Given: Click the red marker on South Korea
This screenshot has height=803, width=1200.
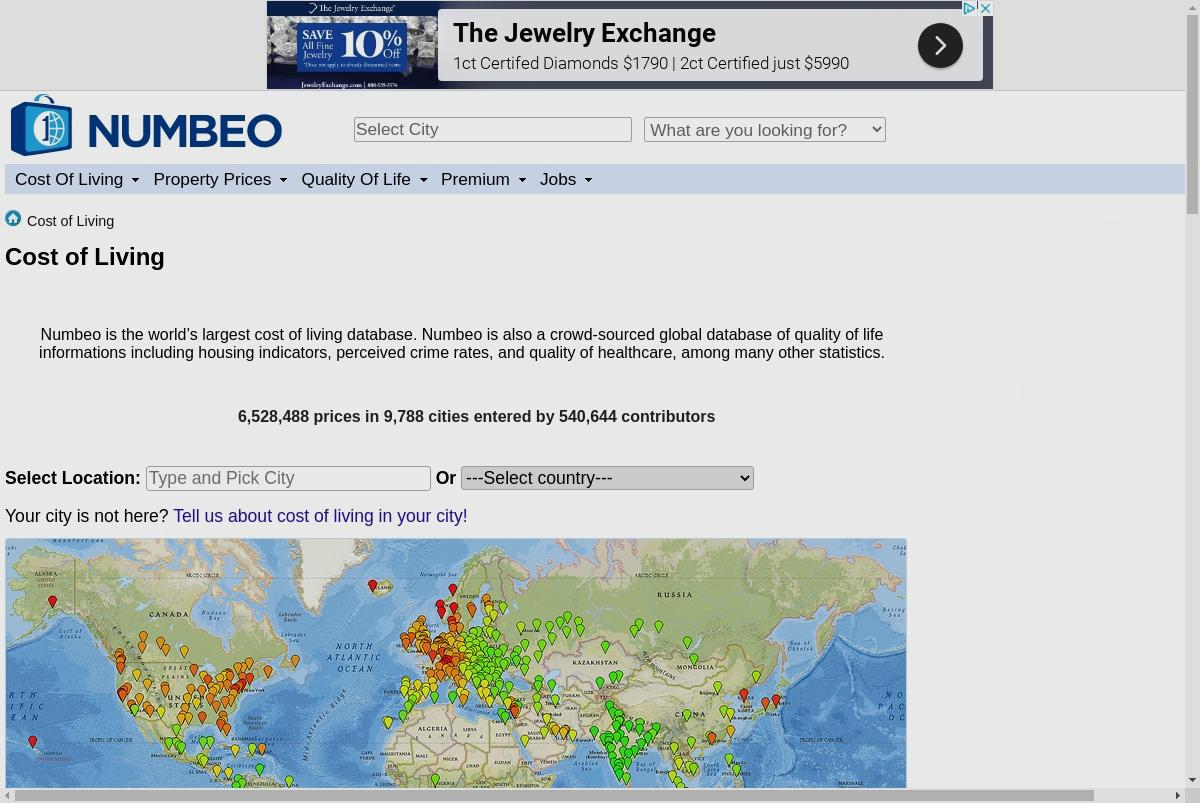Looking at the screenshot, I should coord(744,694).
